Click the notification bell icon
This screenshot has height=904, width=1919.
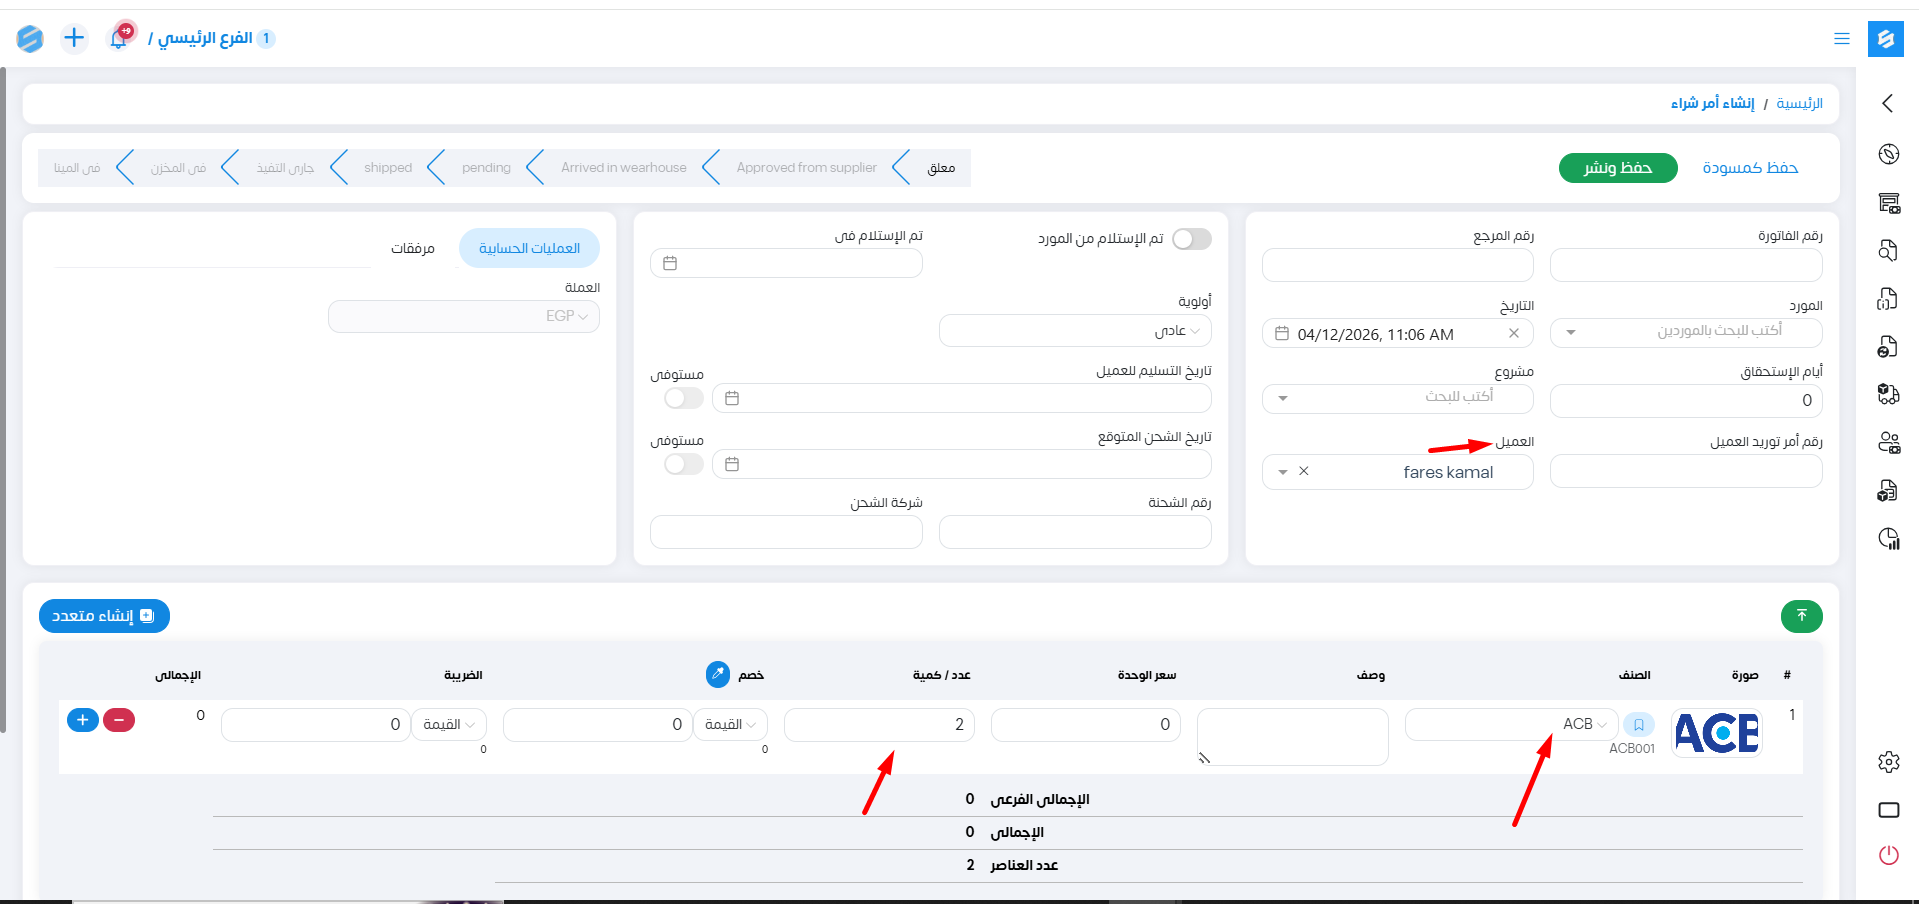click(120, 37)
